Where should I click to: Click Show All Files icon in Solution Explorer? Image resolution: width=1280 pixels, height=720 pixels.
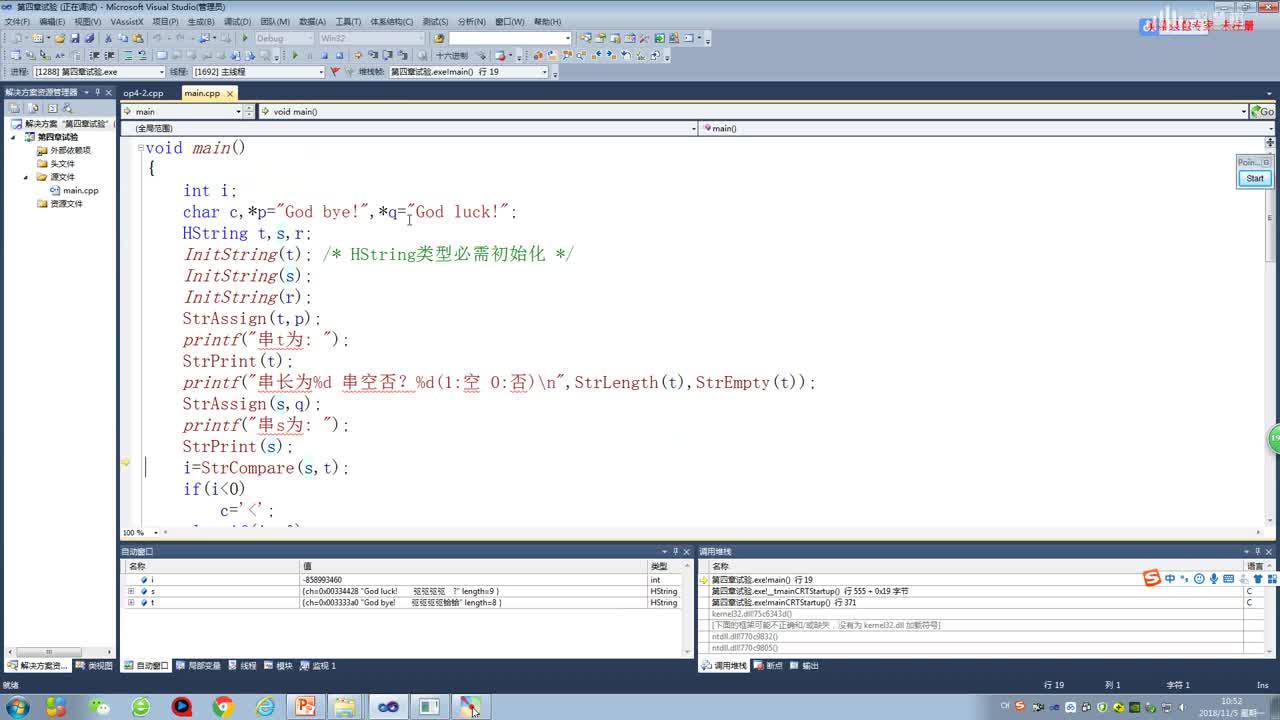click(33, 107)
